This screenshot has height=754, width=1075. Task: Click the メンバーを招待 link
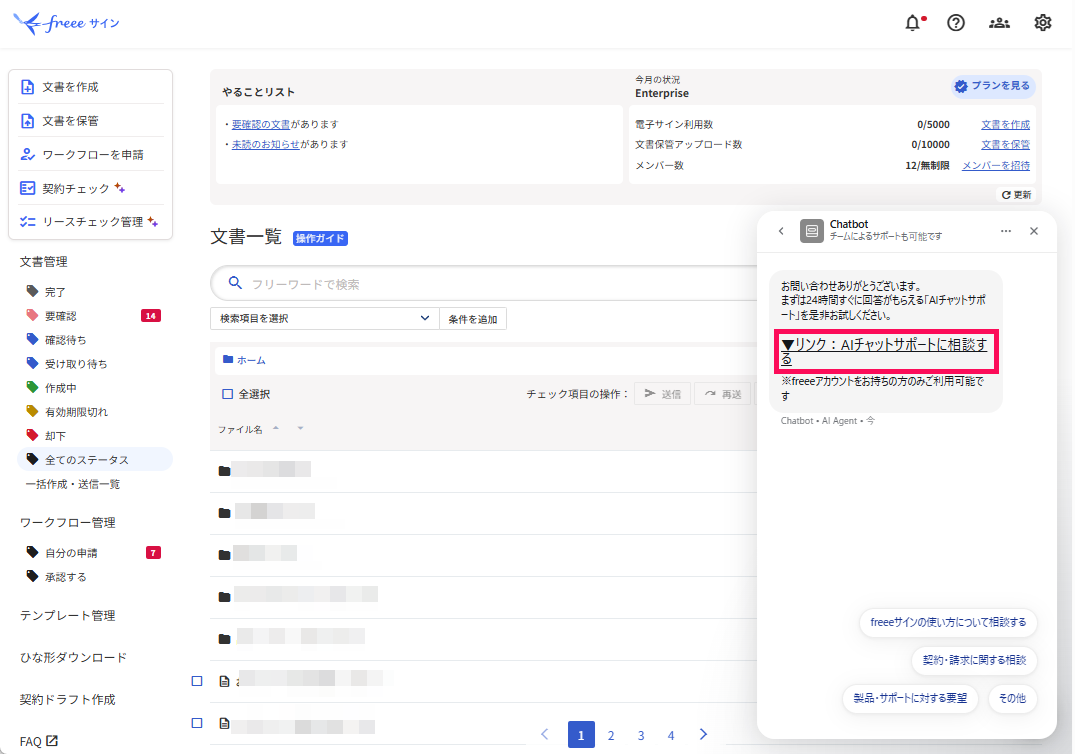point(995,165)
